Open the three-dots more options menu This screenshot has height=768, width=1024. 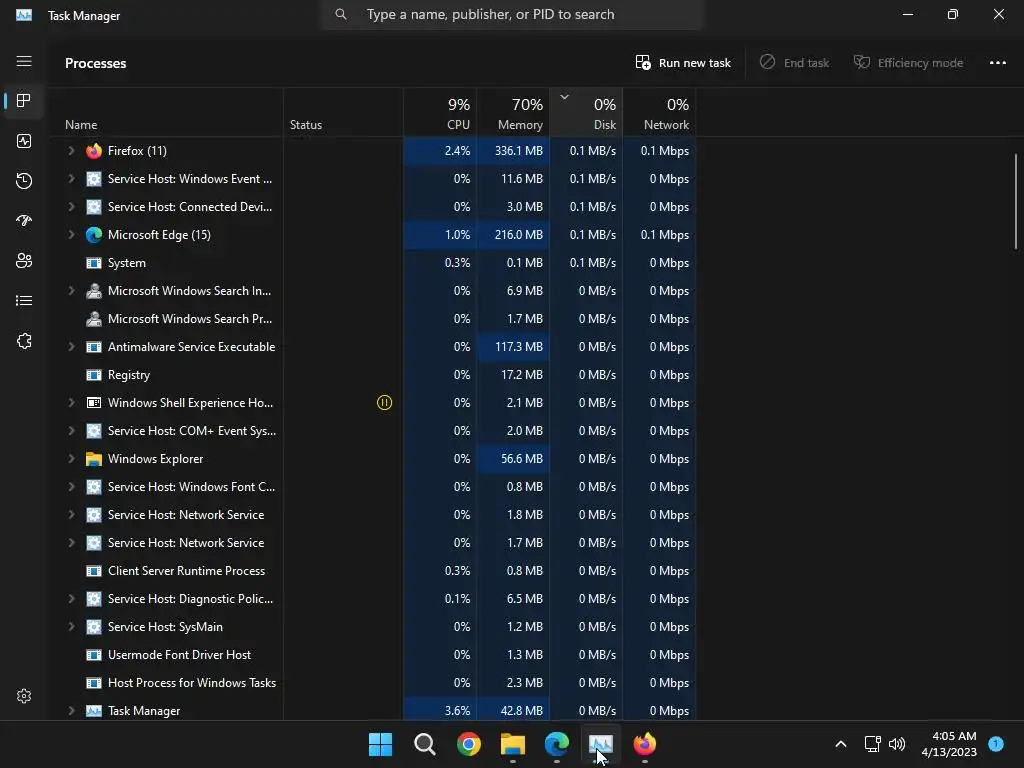[998, 63]
